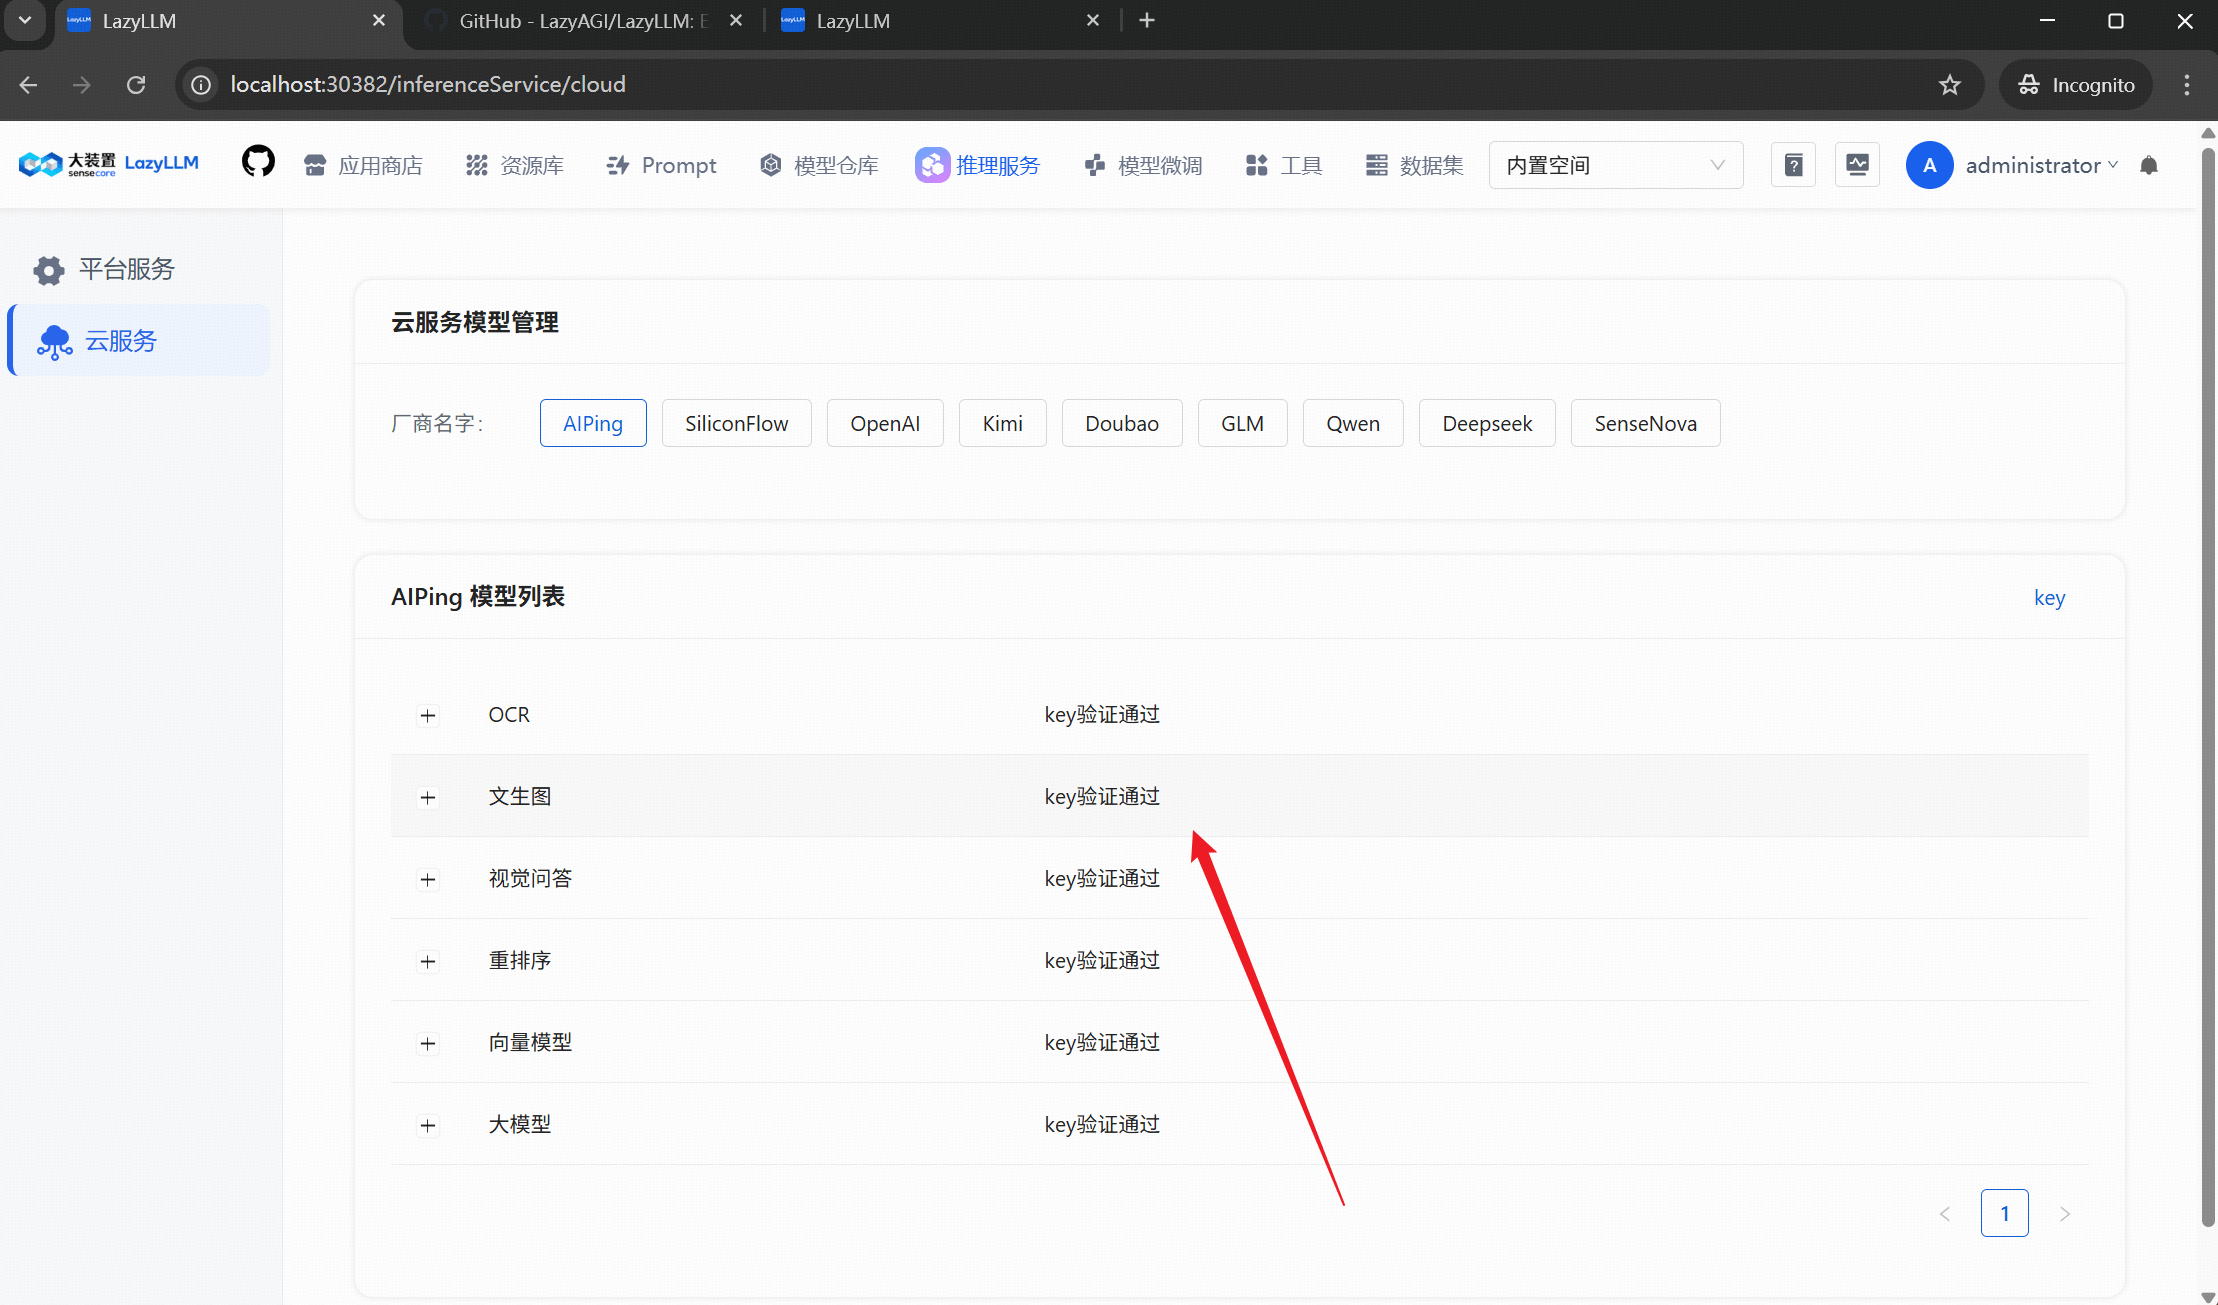
Task: Select the Deepseek vendor
Action: 1486,423
